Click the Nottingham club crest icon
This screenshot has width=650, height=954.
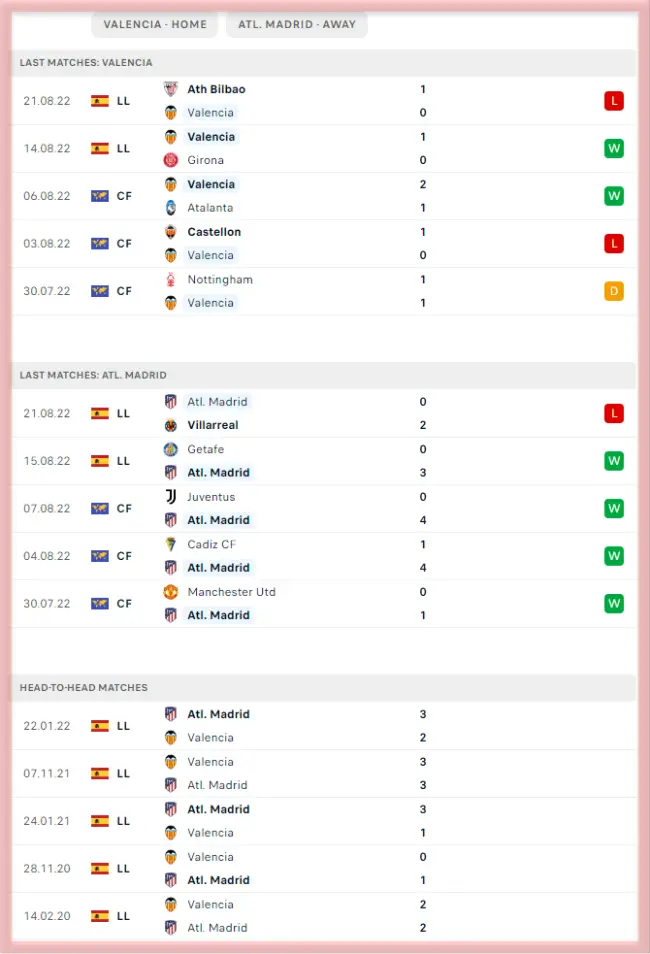tap(170, 280)
